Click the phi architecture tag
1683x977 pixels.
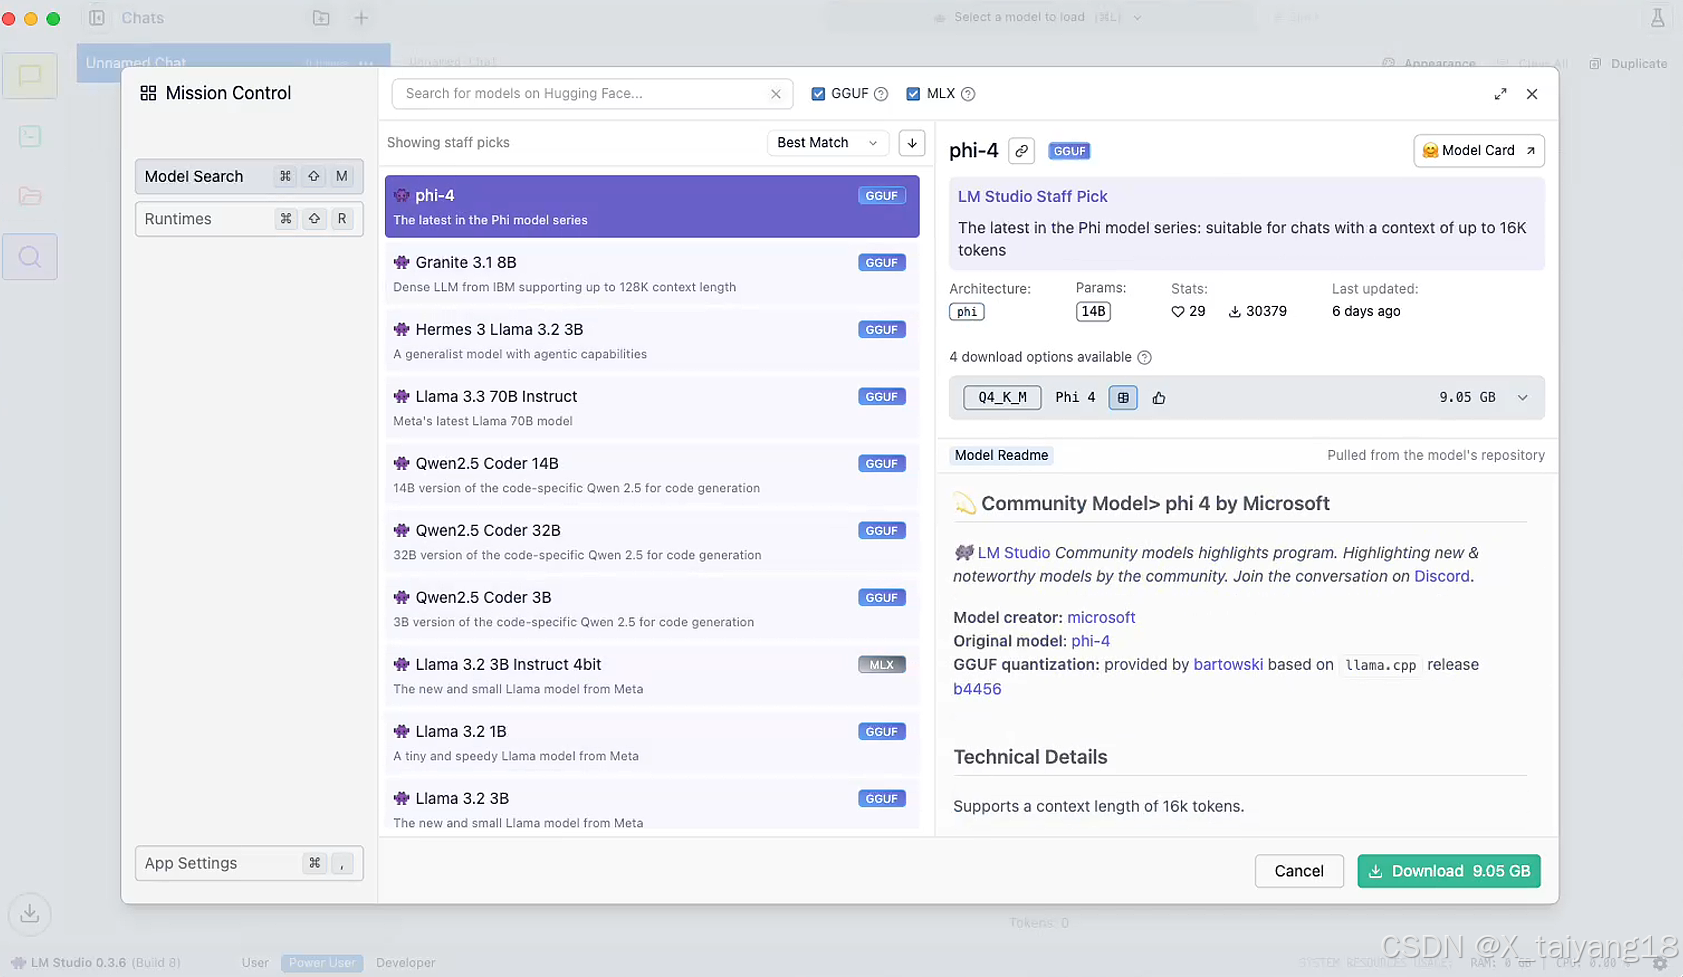click(967, 312)
